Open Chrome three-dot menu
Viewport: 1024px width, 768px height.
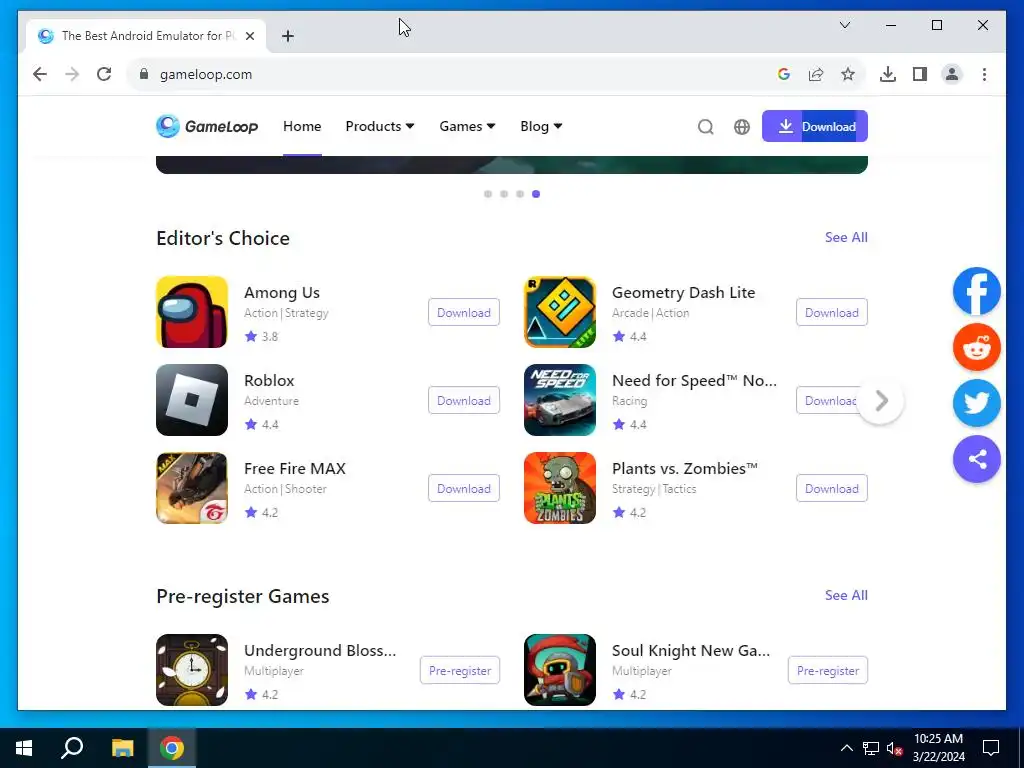pyautogui.click(x=984, y=74)
